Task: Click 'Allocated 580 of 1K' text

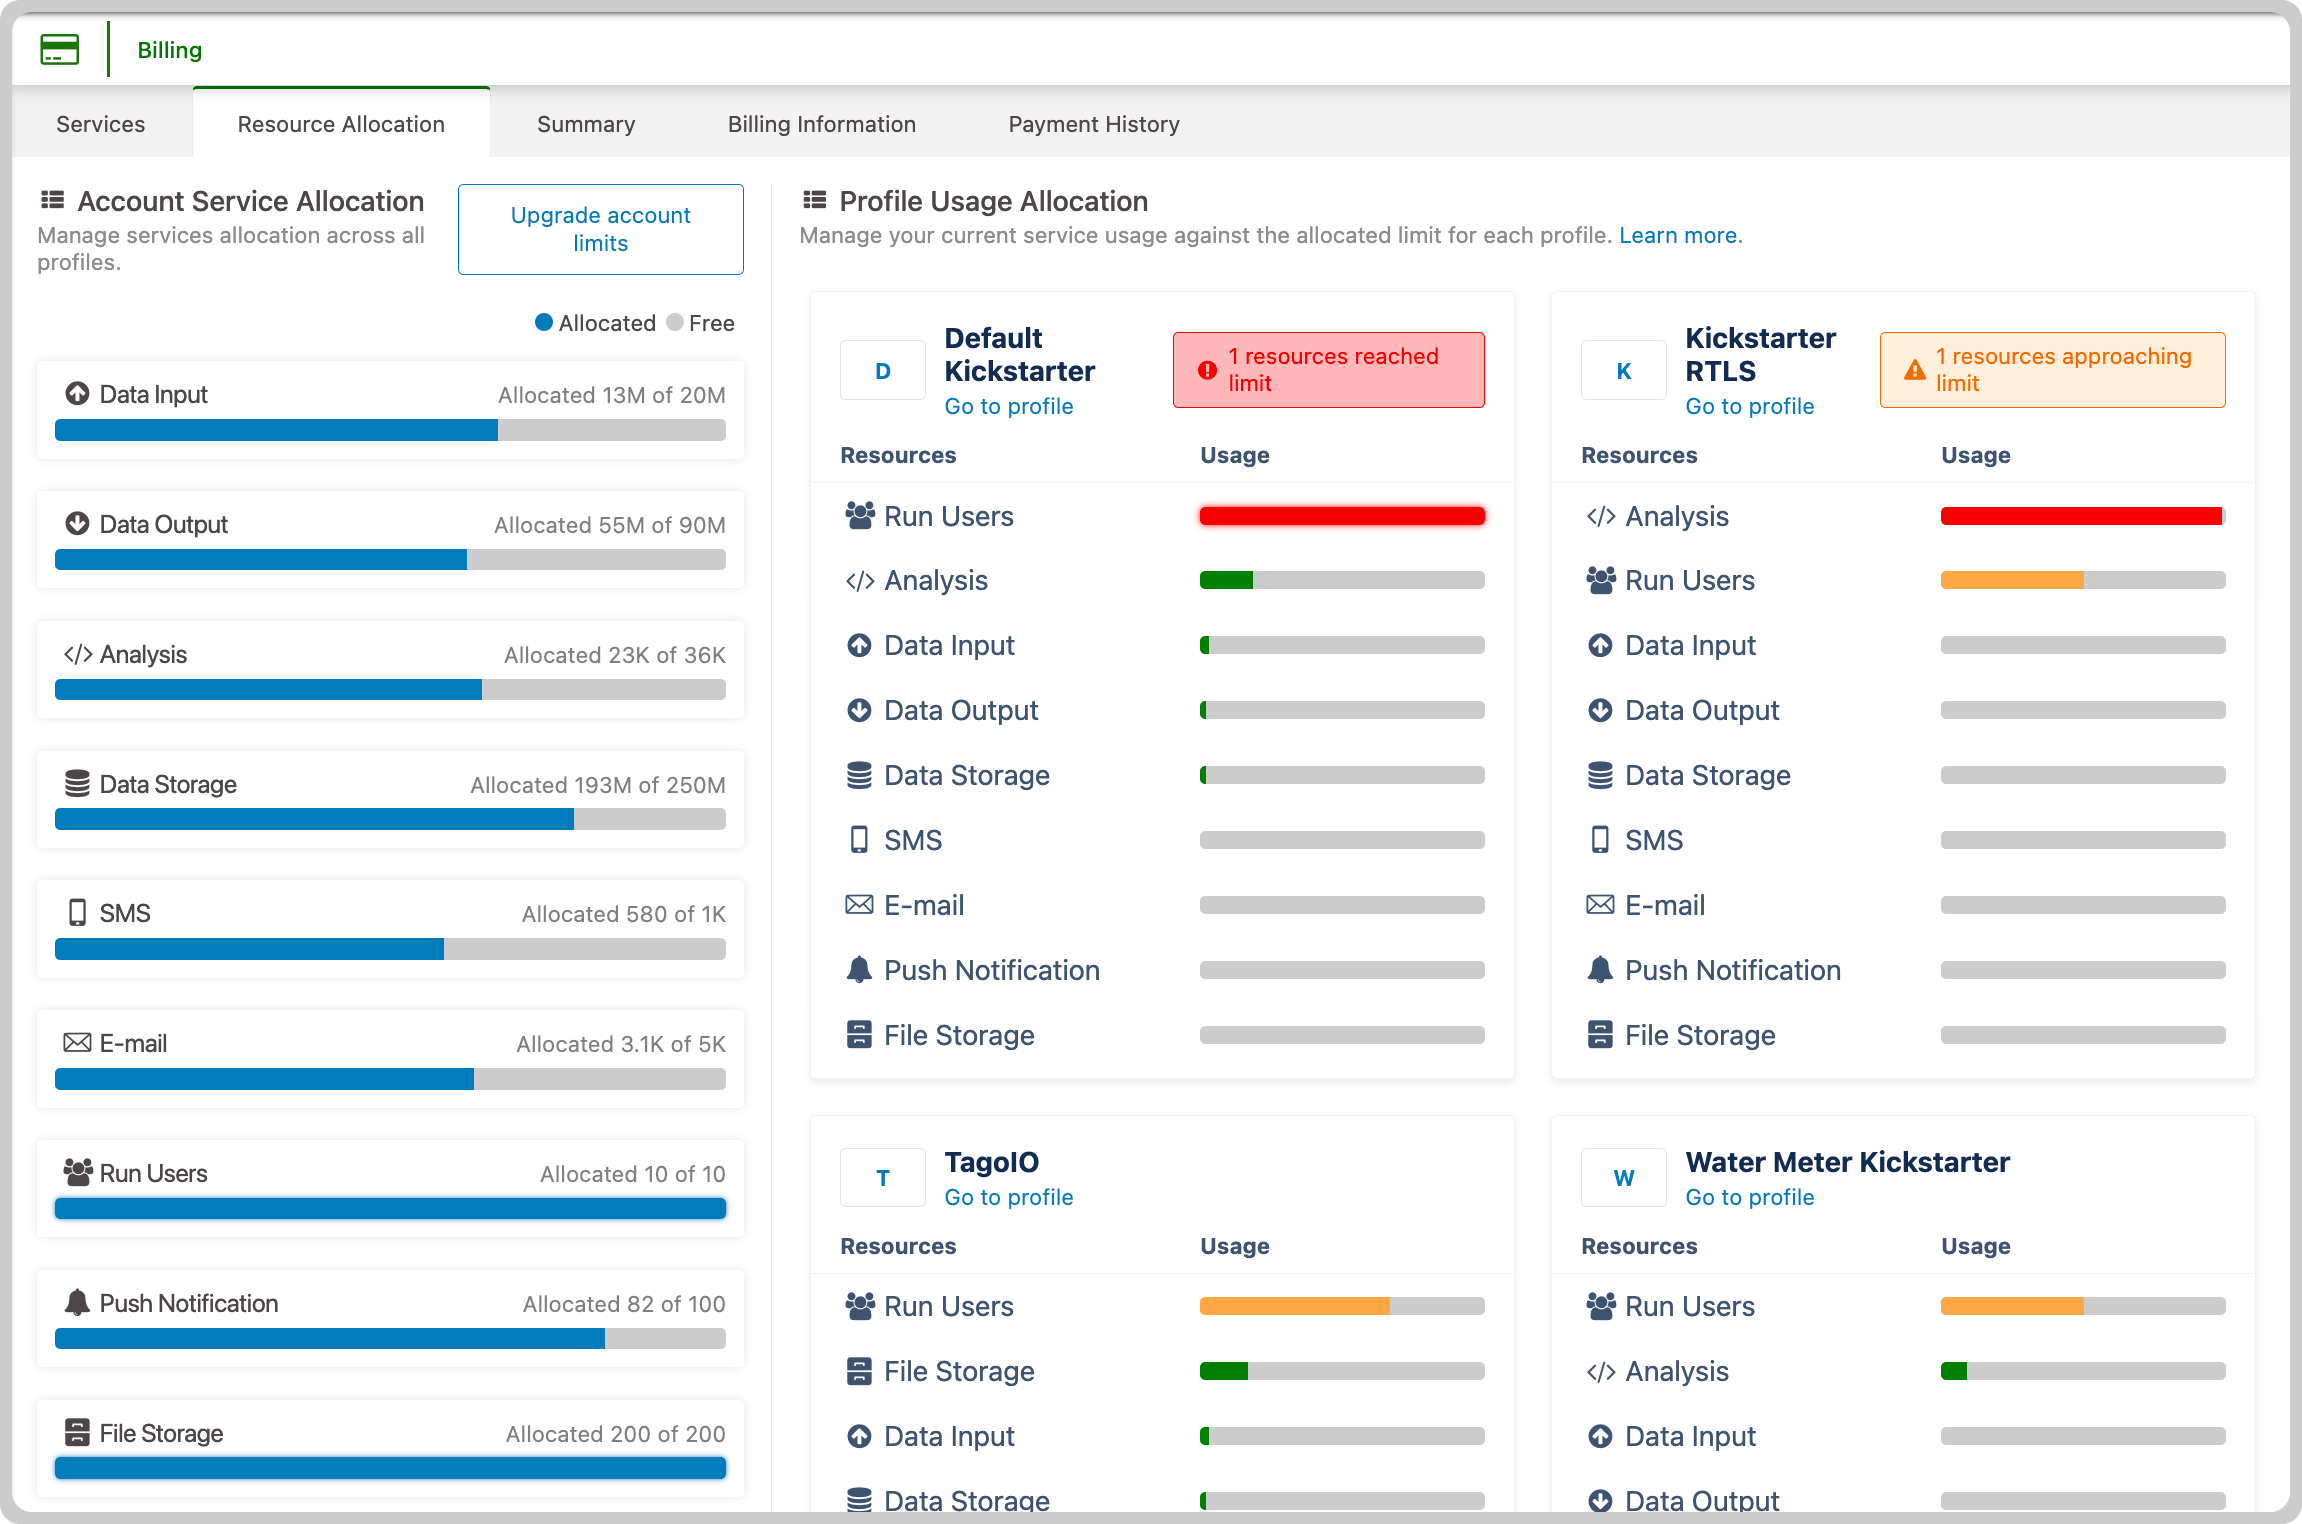Action: pos(624,914)
